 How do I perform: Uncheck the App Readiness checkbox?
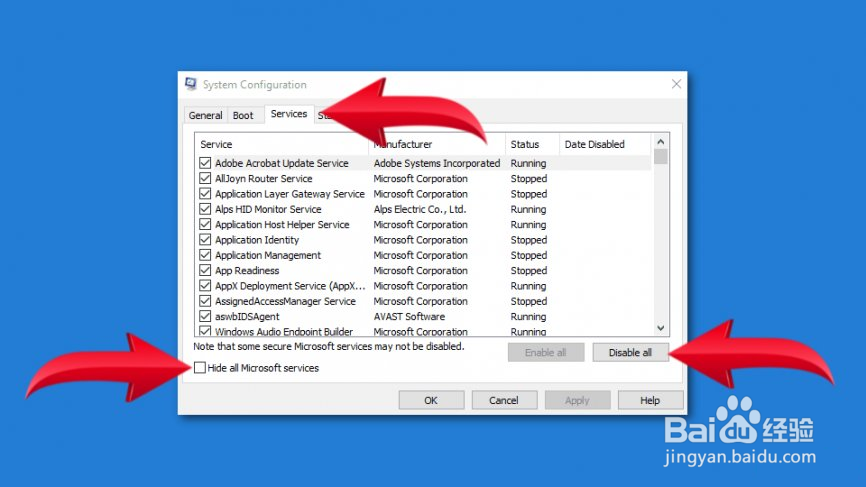(205, 270)
